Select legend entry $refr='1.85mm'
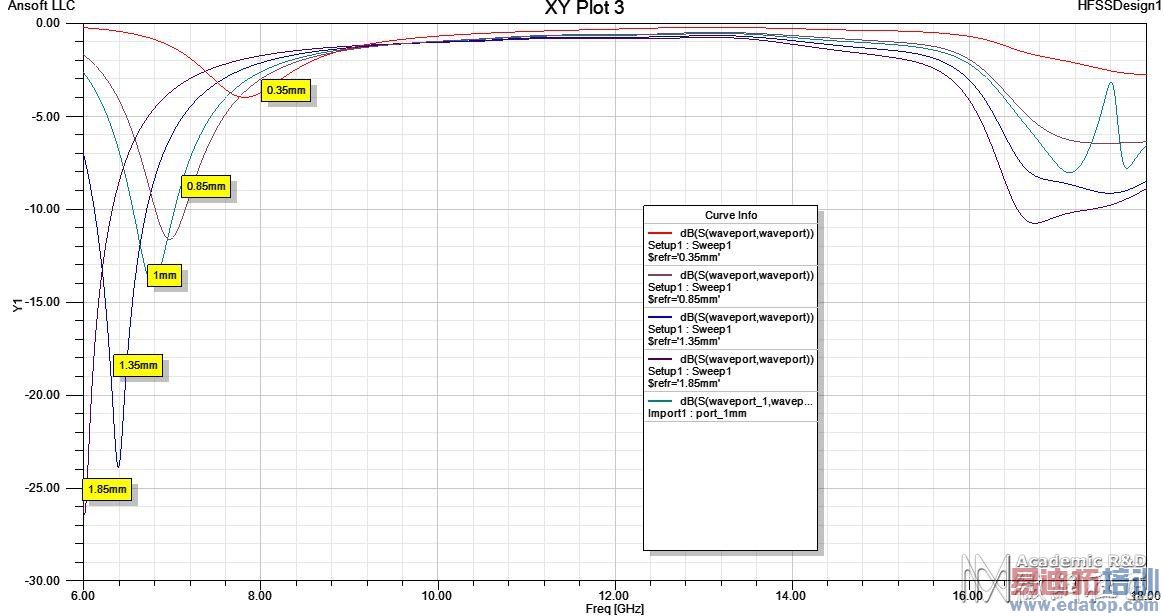 click(730, 371)
